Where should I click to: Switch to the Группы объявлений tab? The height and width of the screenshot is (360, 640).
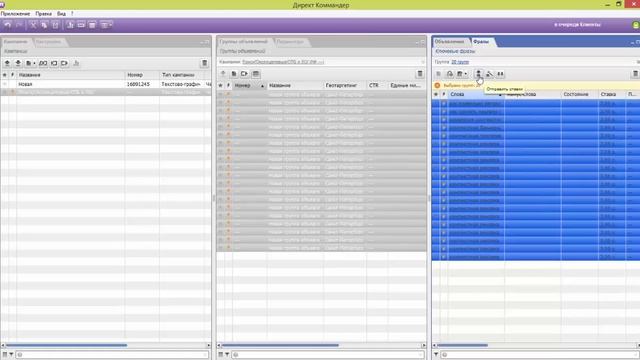pos(243,42)
